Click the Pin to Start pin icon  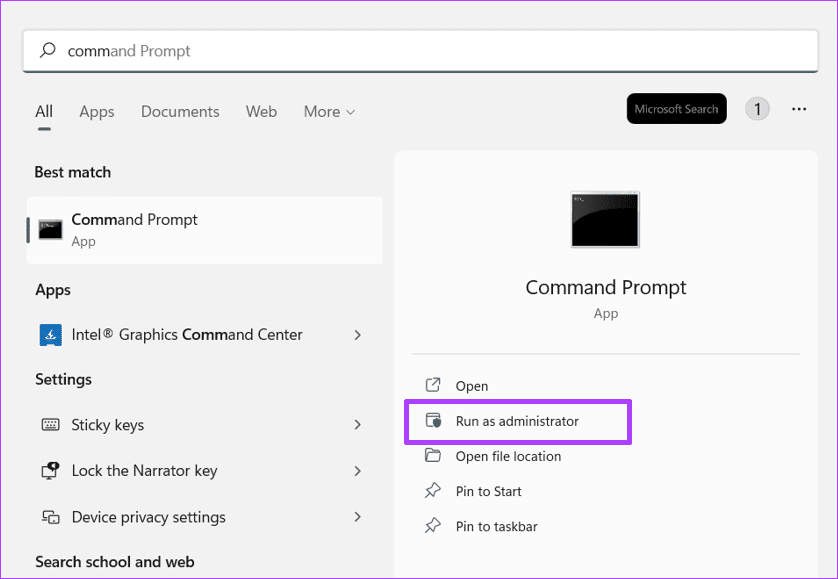tap(432, 490)
